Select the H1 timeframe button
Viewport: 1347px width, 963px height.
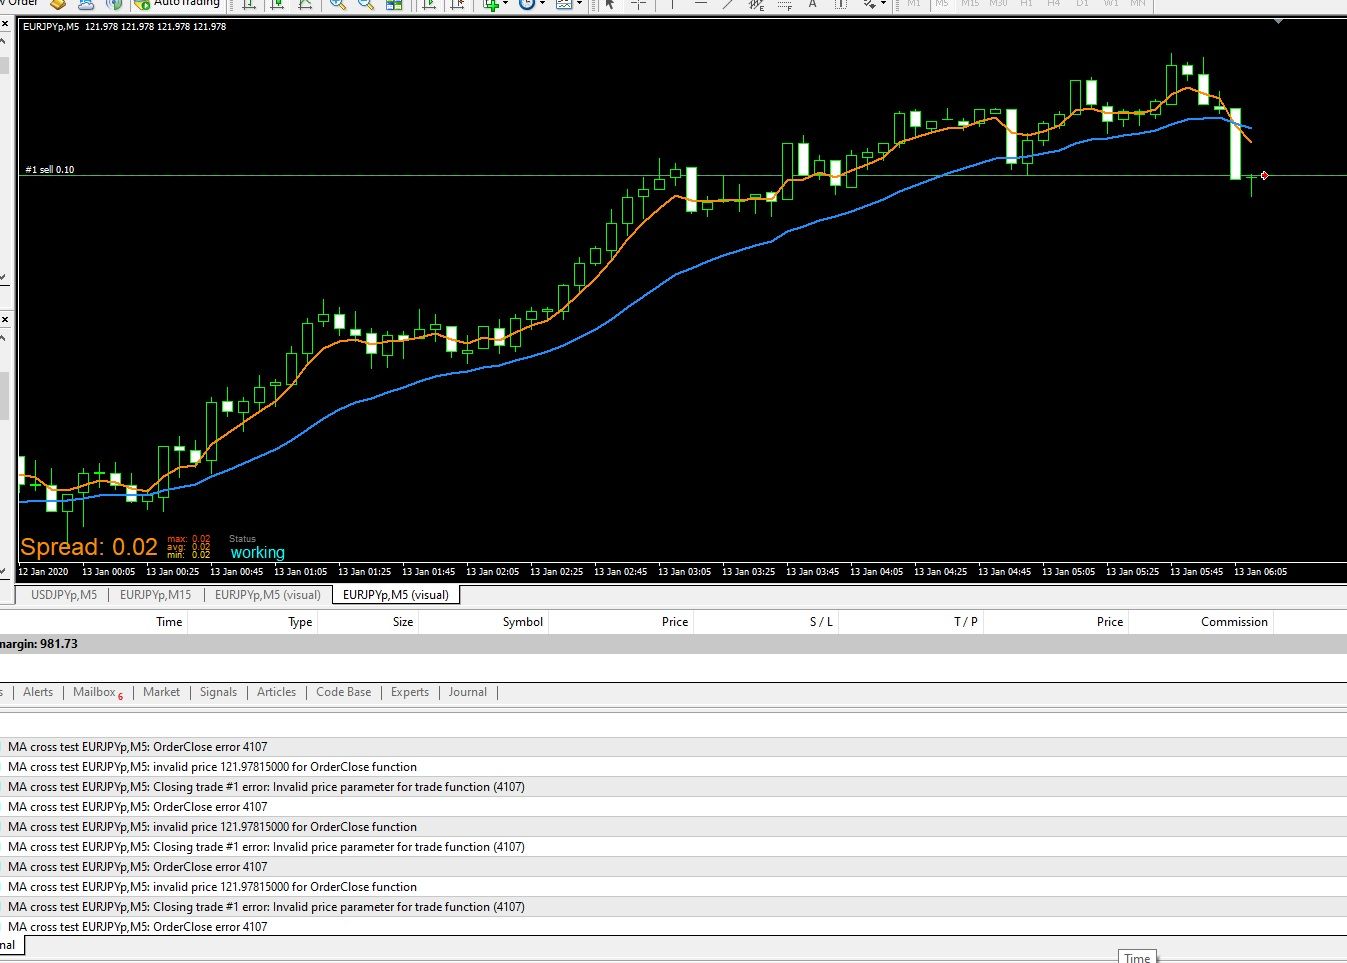[x=1026, y=4]
